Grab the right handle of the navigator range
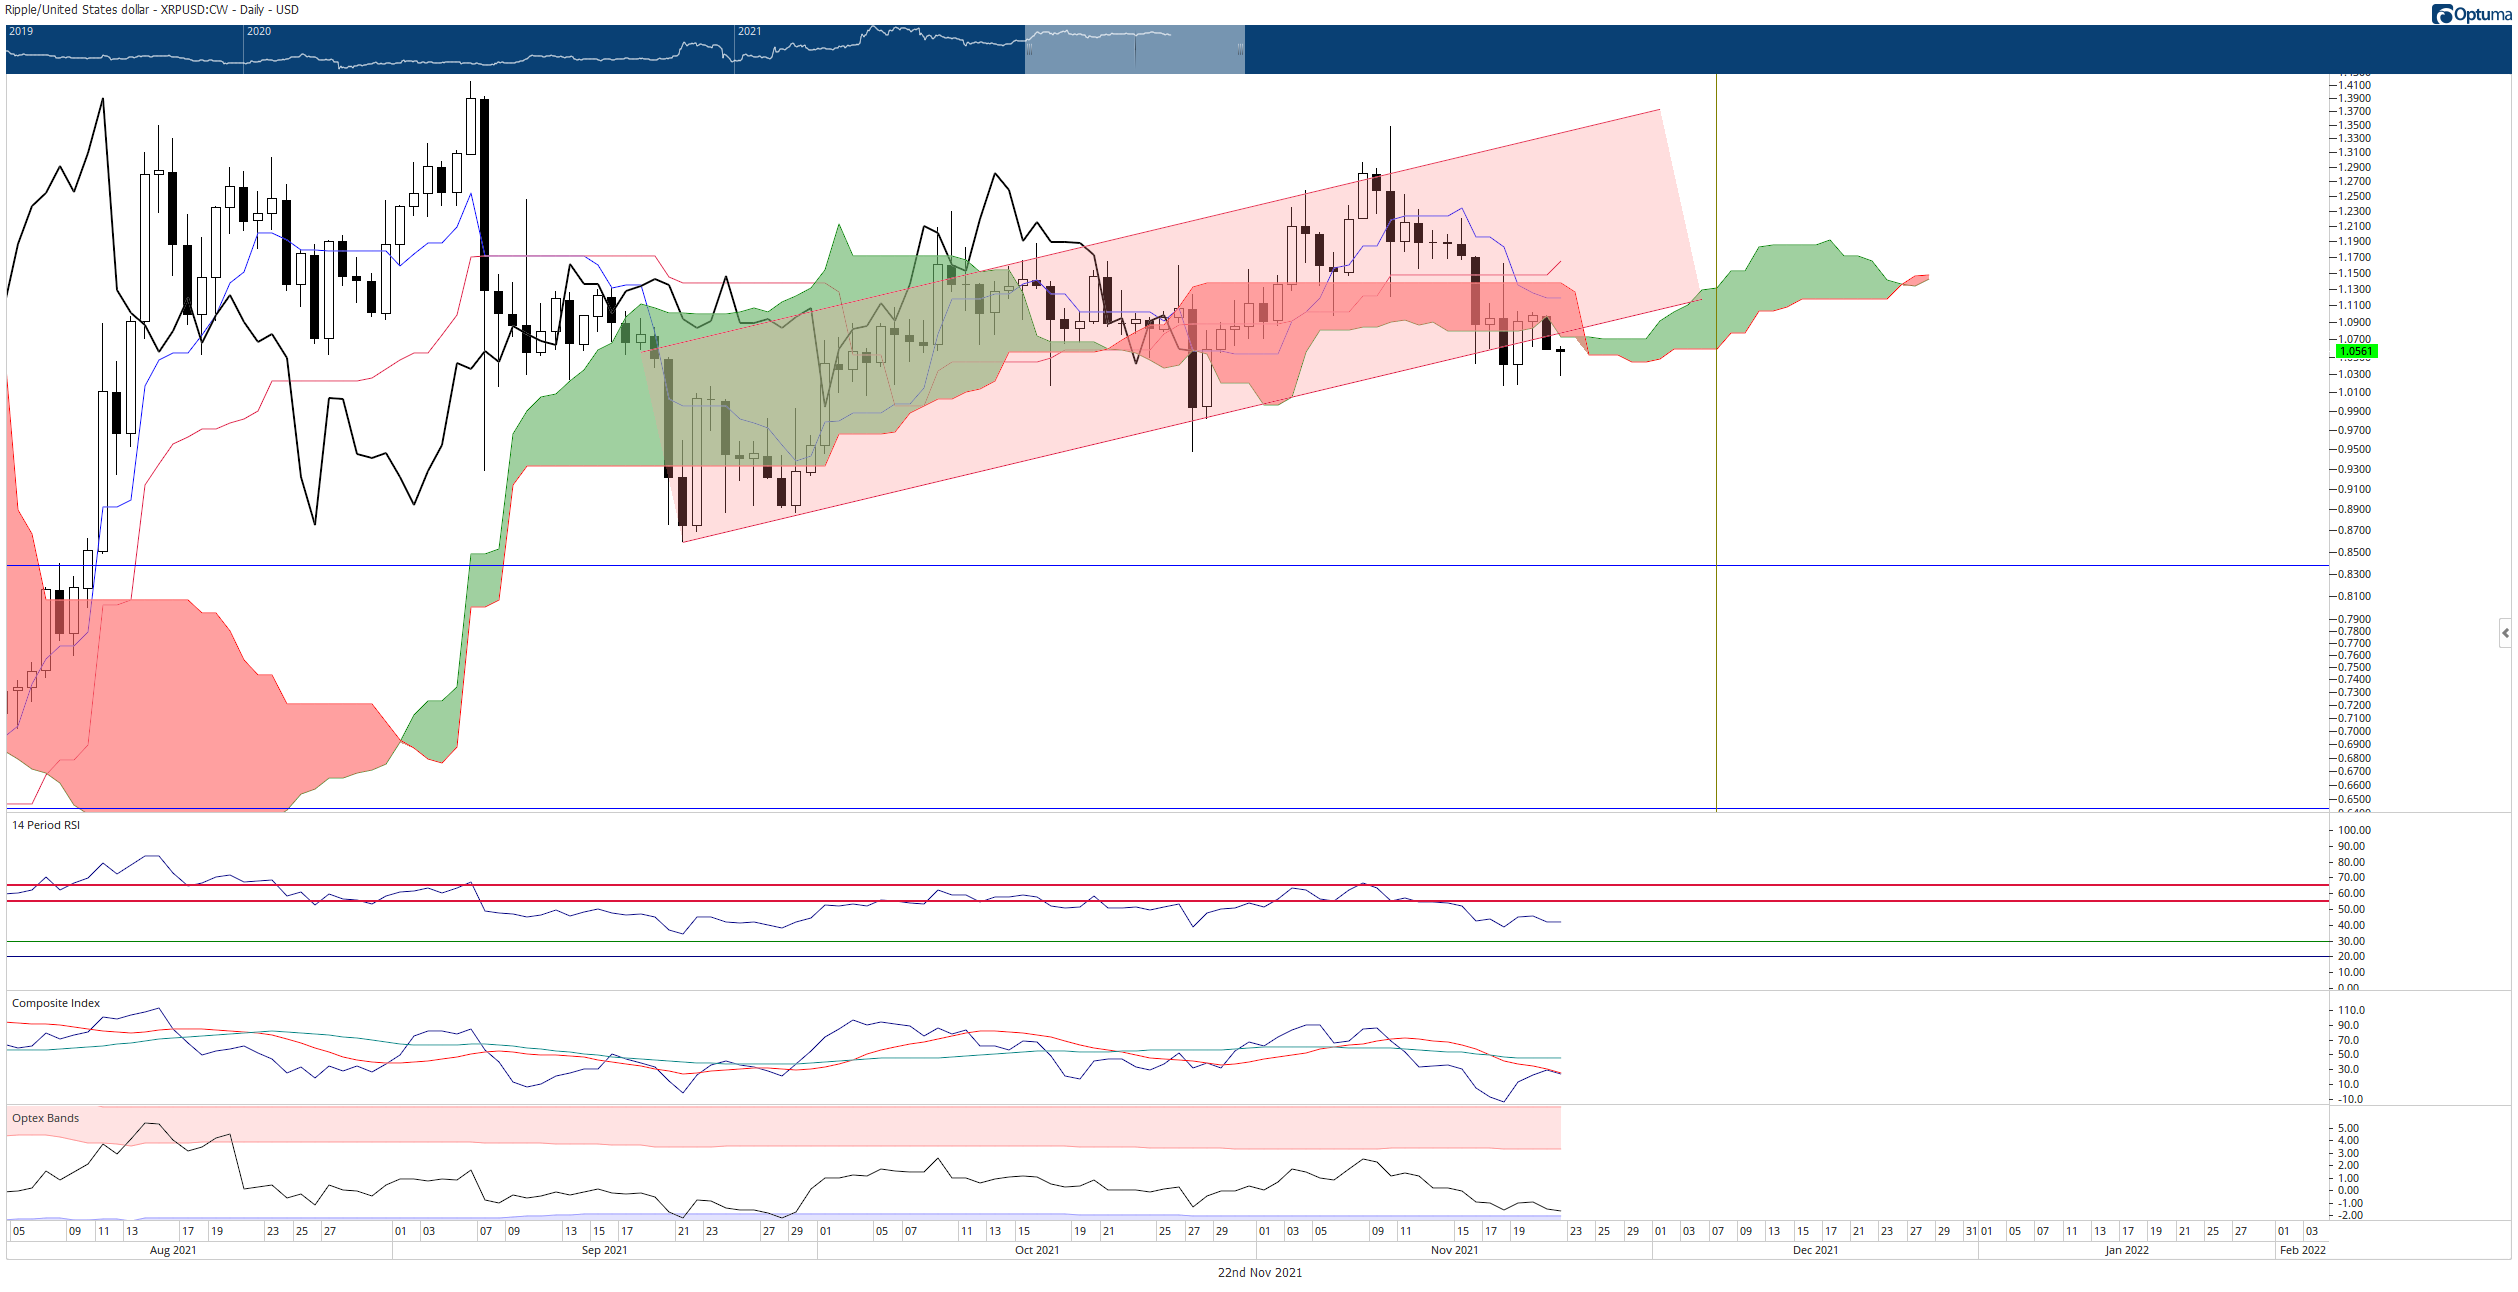Image resolution: width=2518 pixels, height=1292 pixels. click(x=1242, y=49)
